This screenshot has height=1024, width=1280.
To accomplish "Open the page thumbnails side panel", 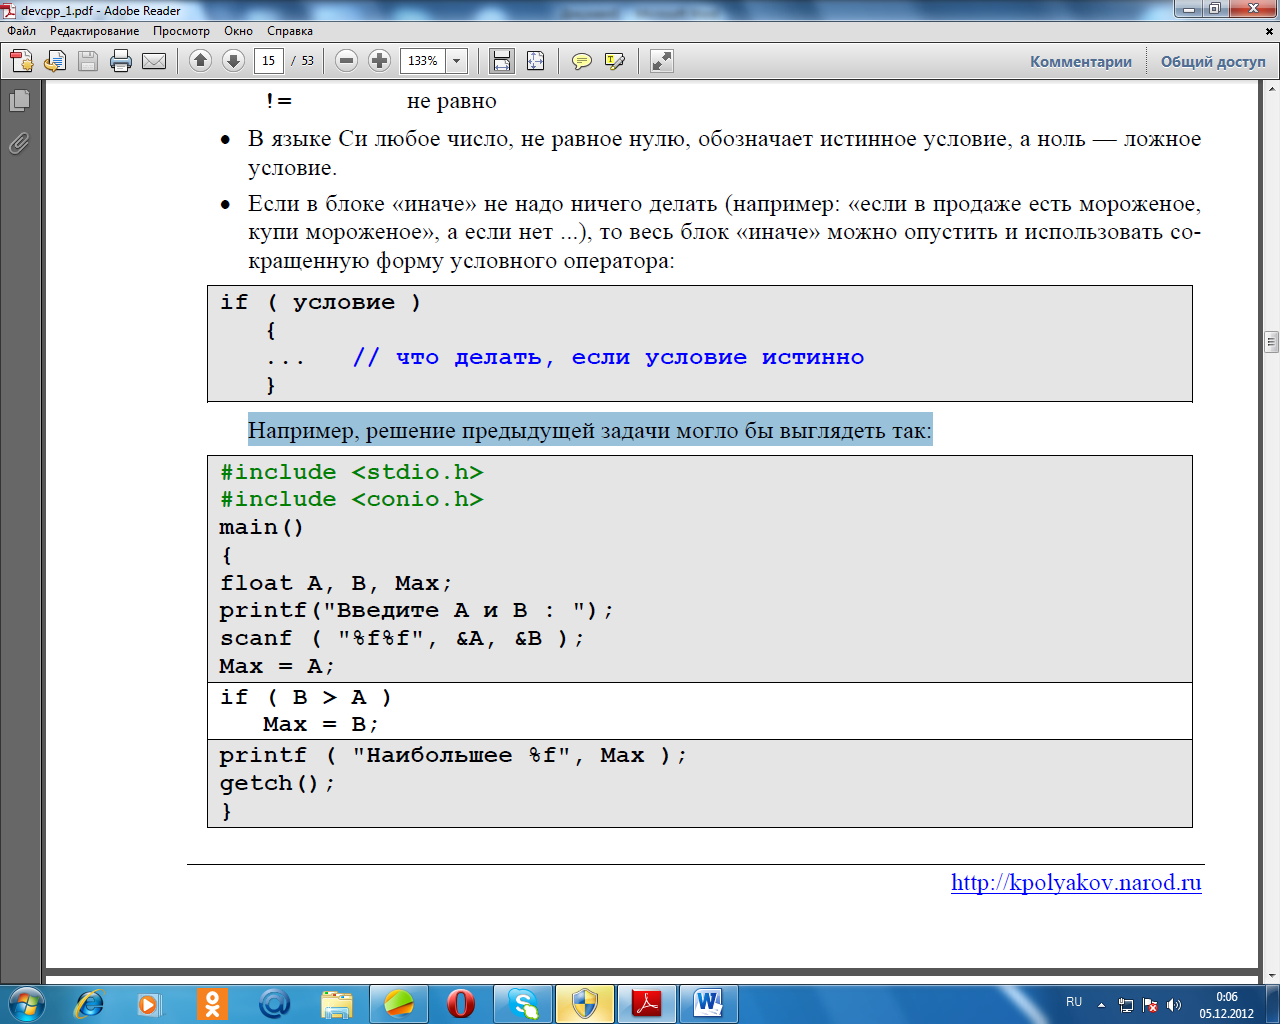I will [x=19, y=100].
